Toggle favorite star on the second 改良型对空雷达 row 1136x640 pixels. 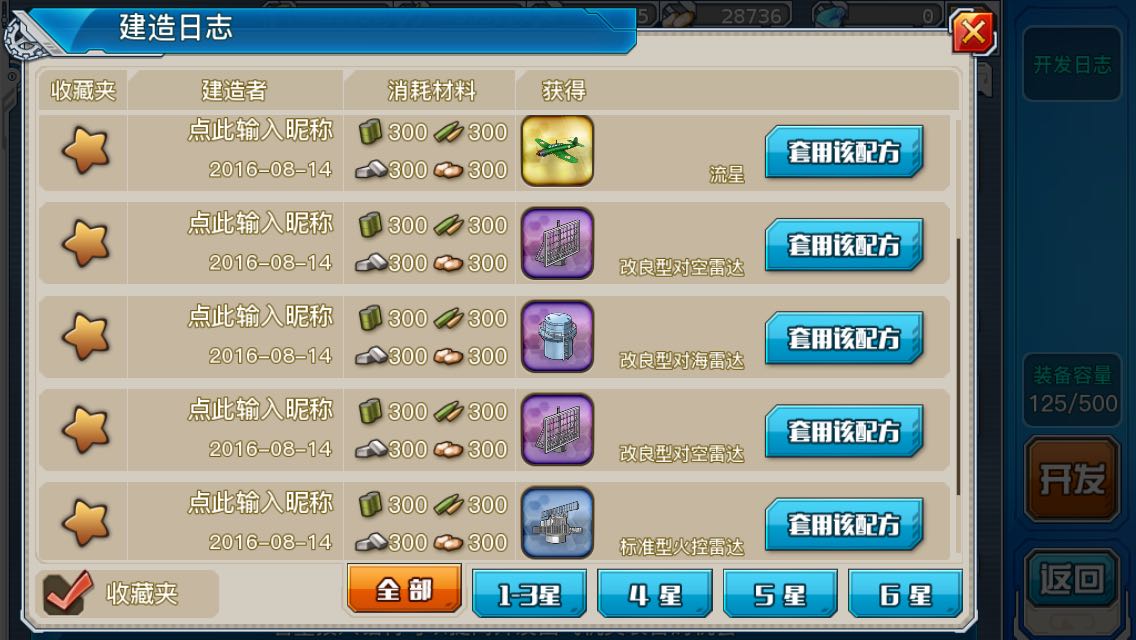click(x=85, y=430)
